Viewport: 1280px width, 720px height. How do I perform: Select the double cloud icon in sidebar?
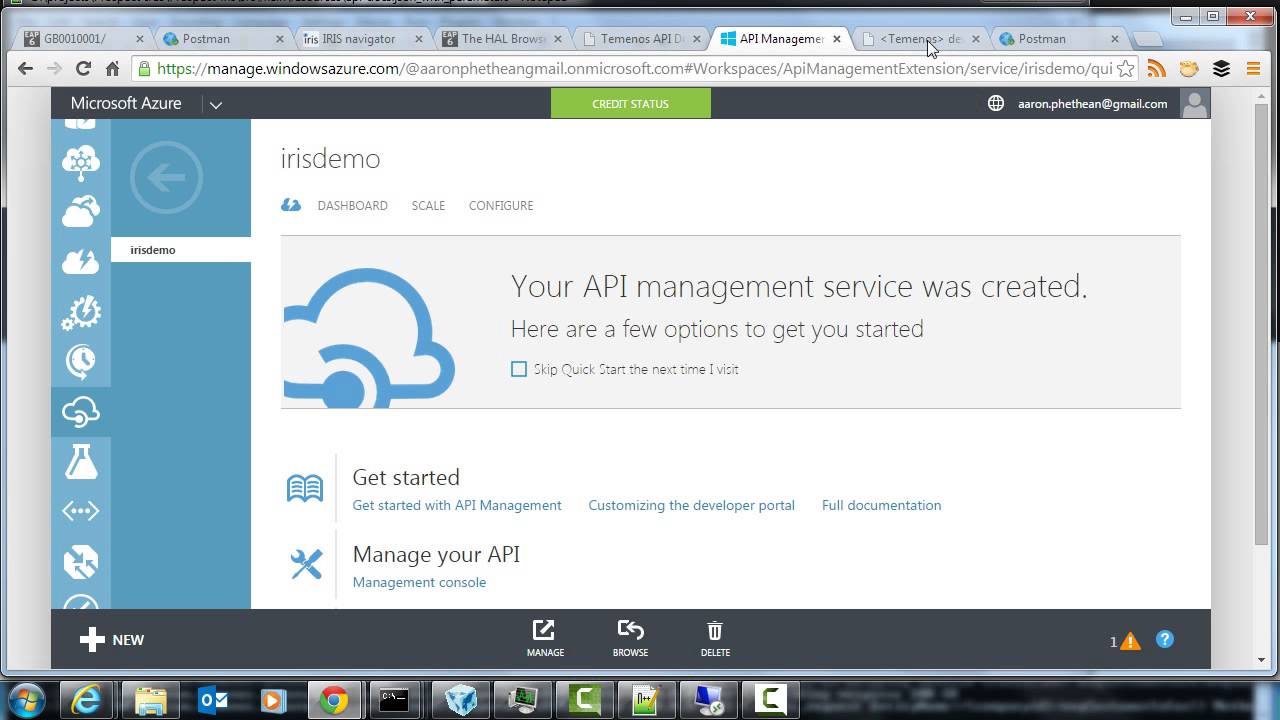(81, 212)
